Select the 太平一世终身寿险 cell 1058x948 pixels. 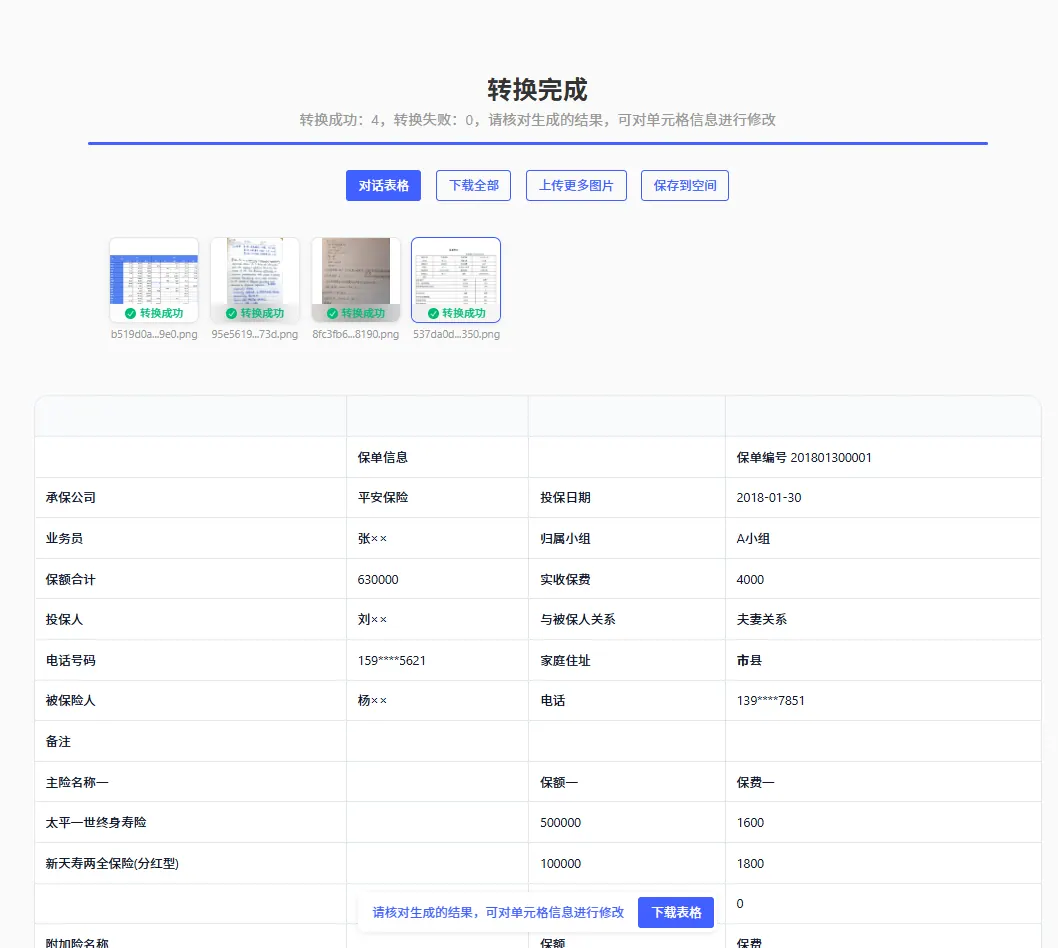[x=191, y=822]
